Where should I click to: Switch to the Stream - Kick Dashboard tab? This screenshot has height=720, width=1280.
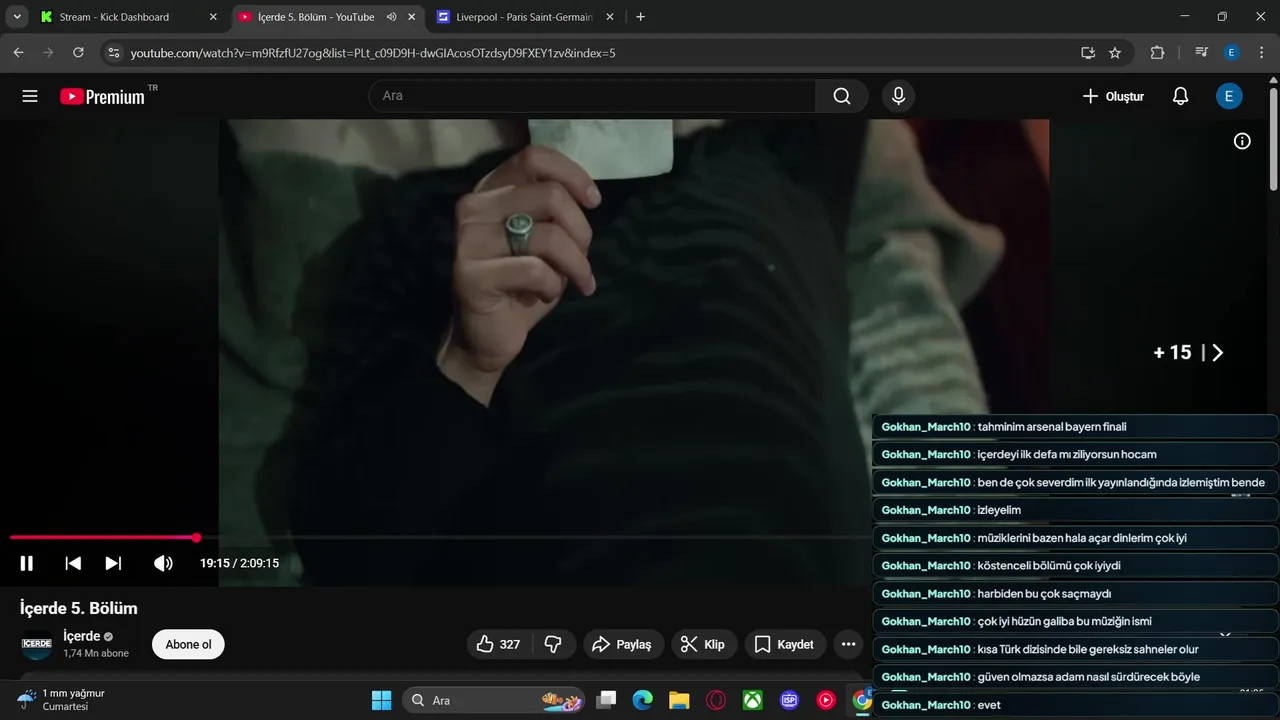(x=114, y=17)
